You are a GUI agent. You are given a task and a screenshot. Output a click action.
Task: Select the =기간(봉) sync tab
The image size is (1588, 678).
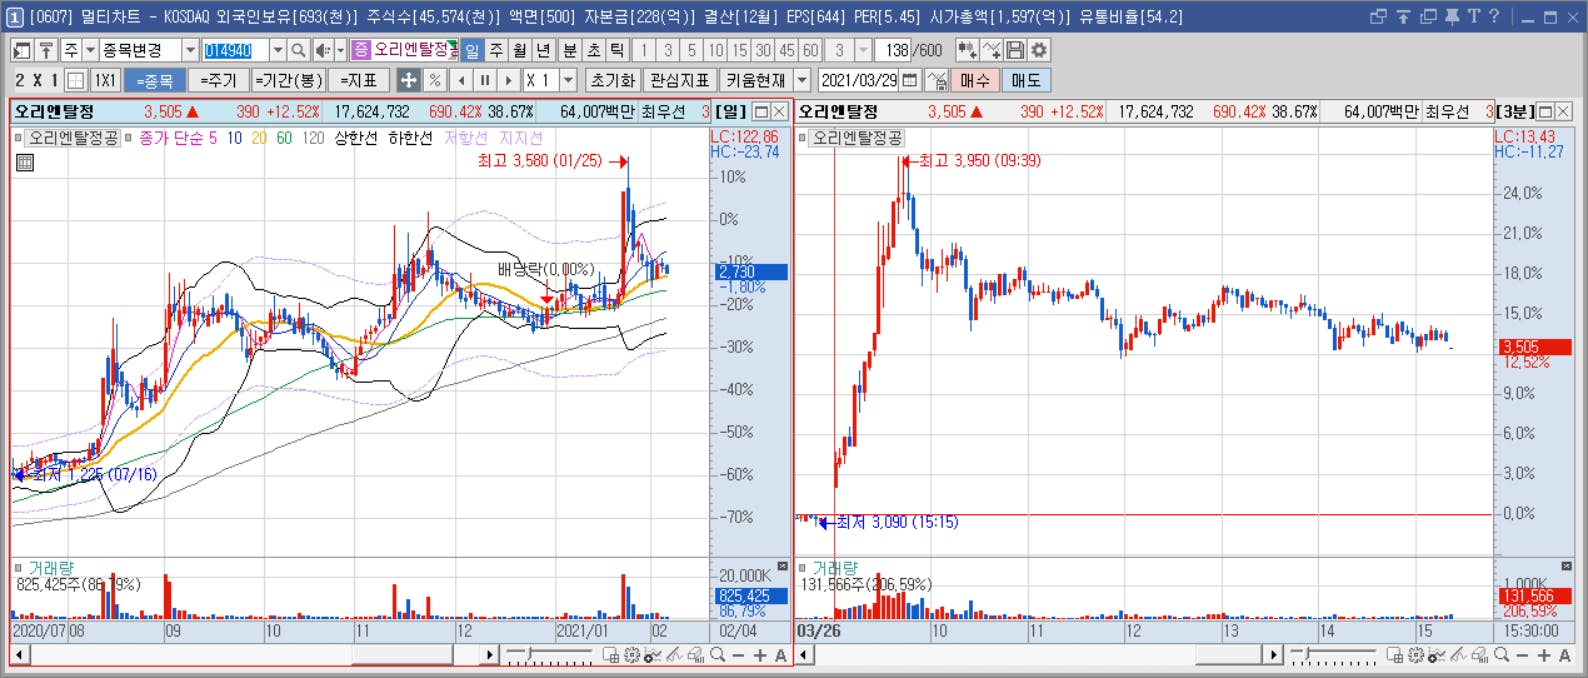coord(289,80)
